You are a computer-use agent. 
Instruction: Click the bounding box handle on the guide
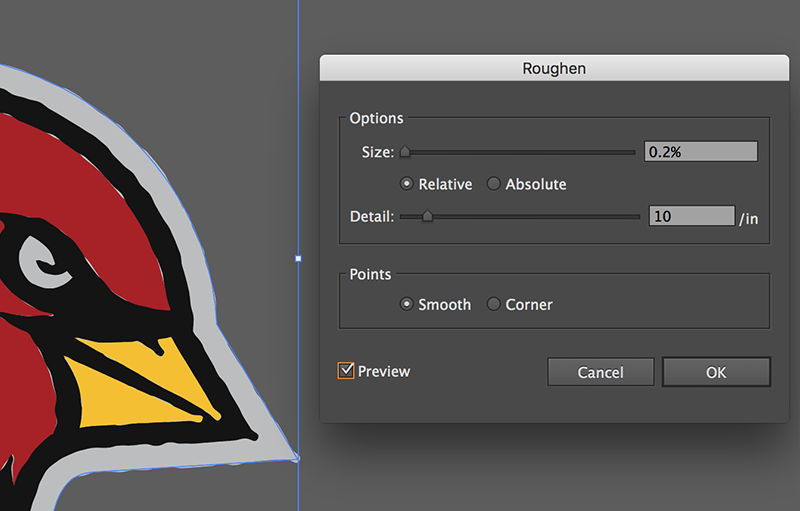point(298,259)
